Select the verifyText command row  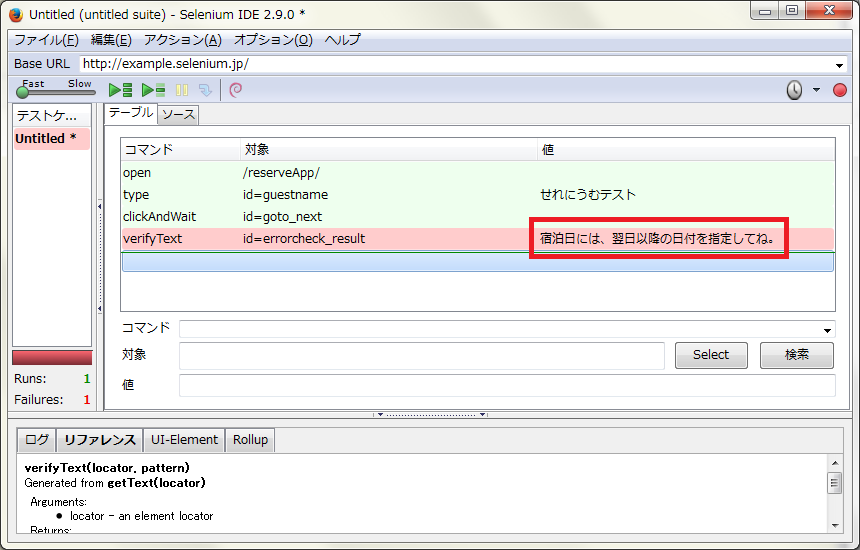tap(477, 239)
